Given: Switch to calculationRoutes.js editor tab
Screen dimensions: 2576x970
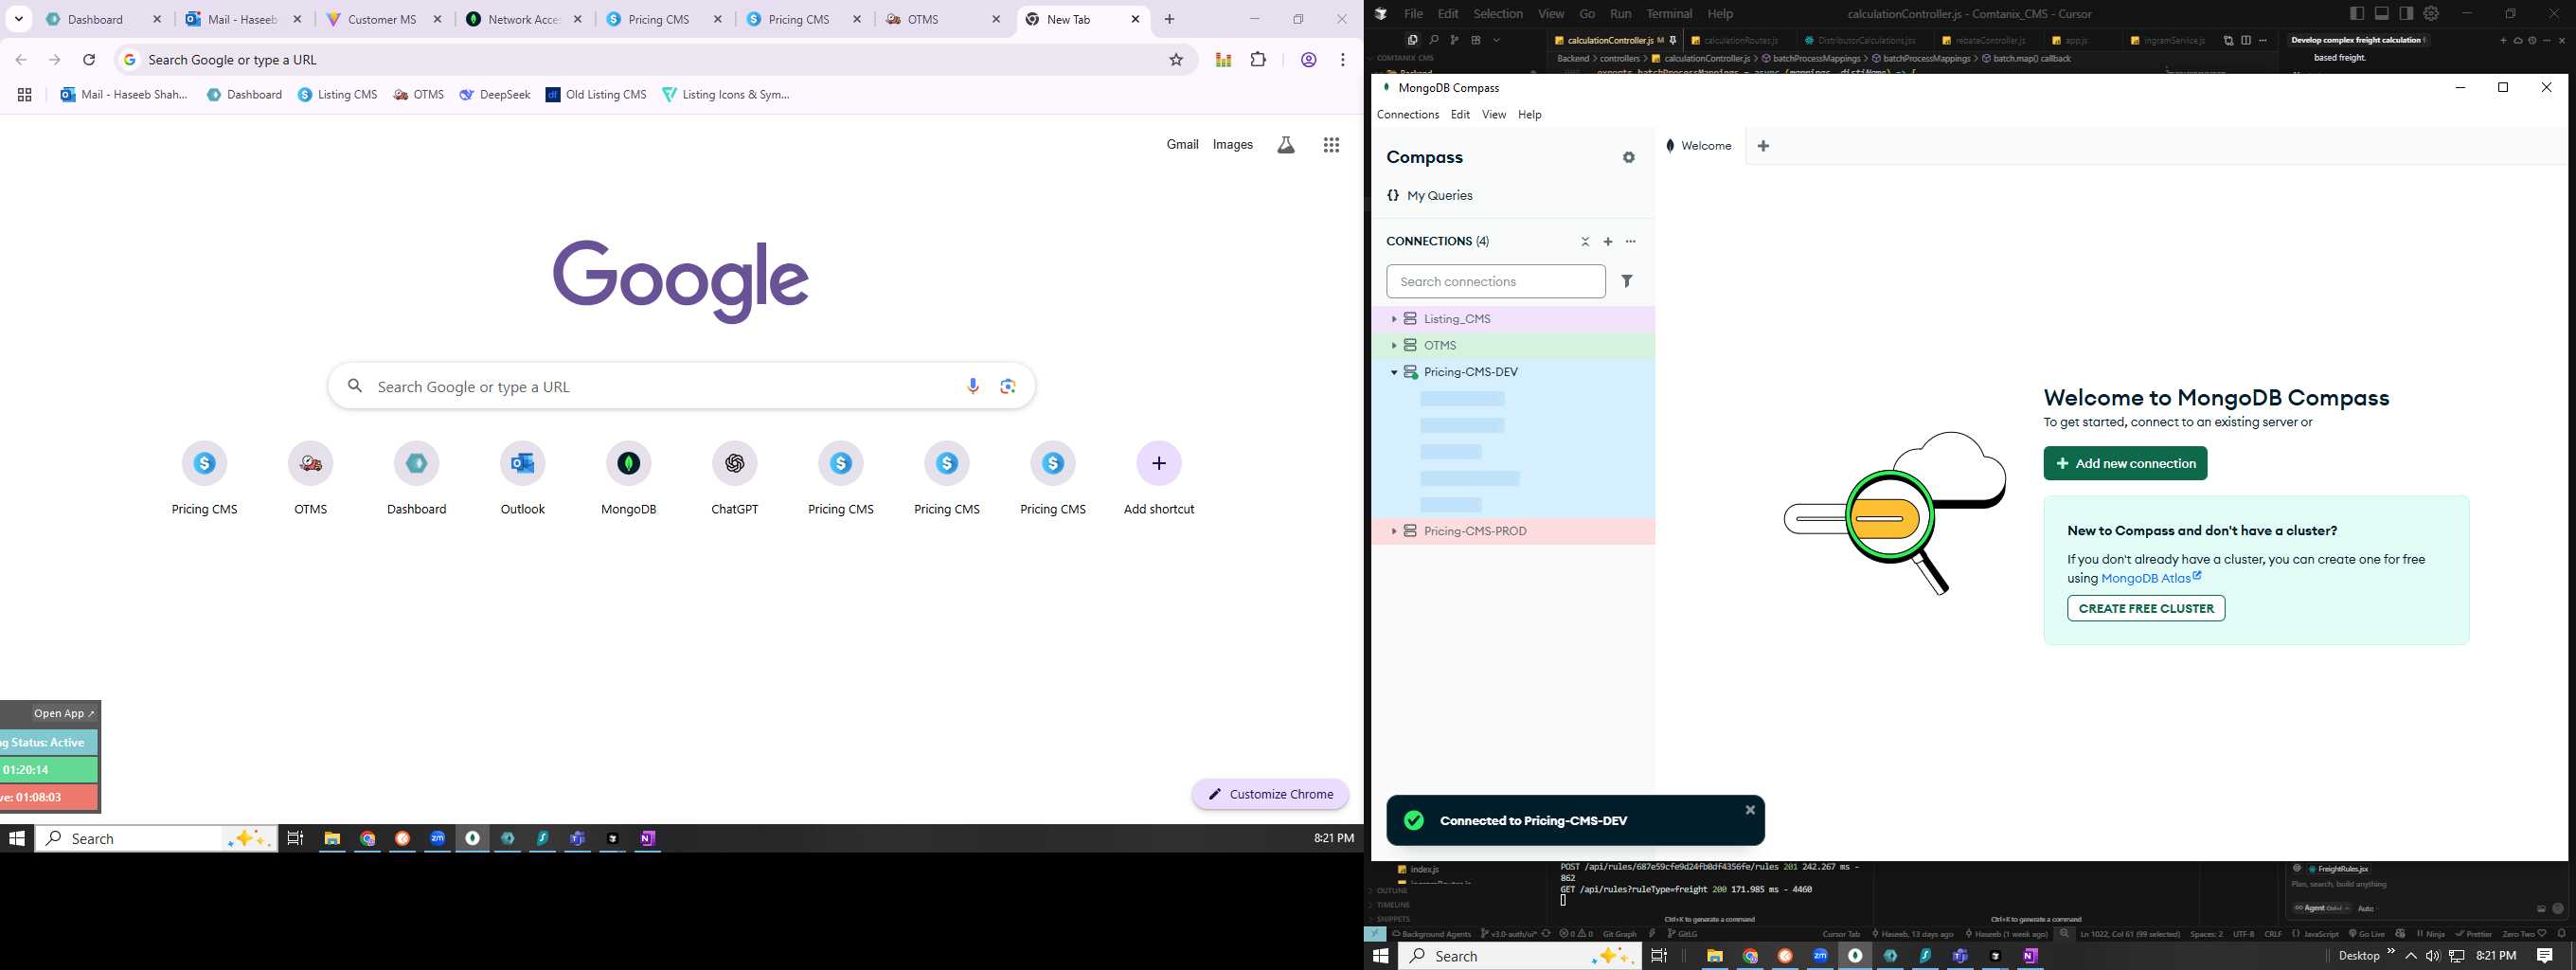Looking at the screenshot, I should click(1740, 40).
